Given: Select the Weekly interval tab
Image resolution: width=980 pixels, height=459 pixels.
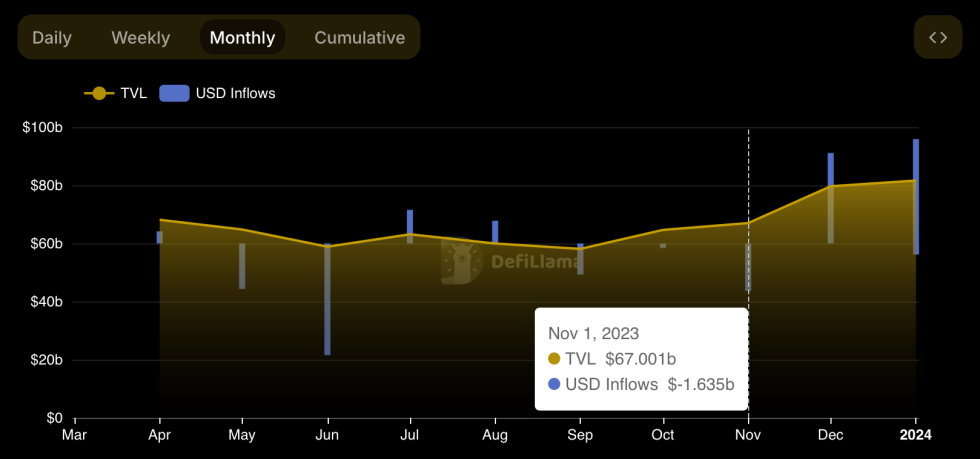Looking at the screenshot, I should coord(140,38).
